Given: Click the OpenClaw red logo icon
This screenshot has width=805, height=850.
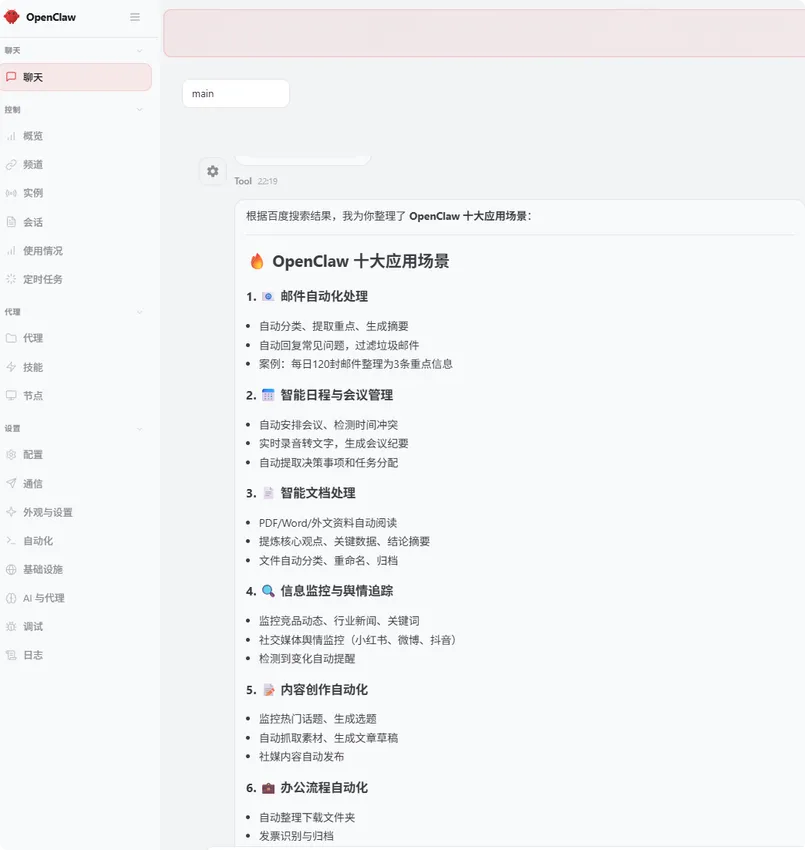Looking at the screenshot, I should click(11, 17).
